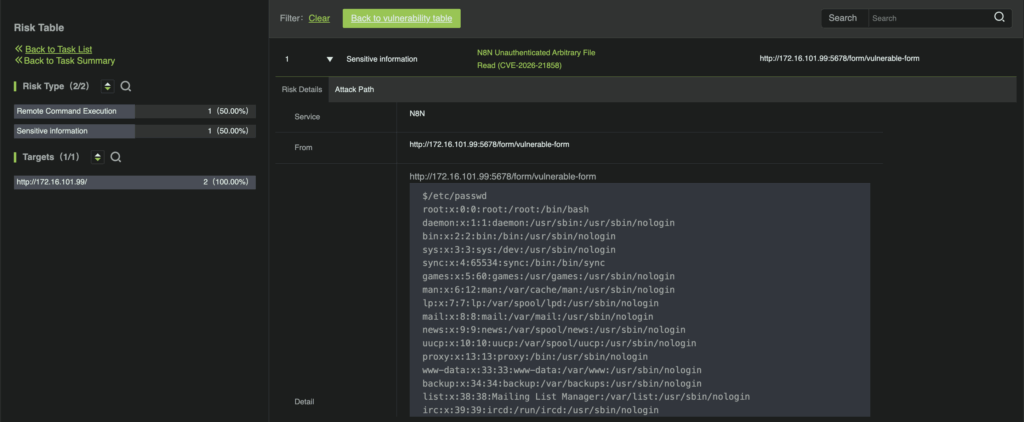The image size is (1024, 422).
Task: Clear the active filter
Action: pos(319,18)
